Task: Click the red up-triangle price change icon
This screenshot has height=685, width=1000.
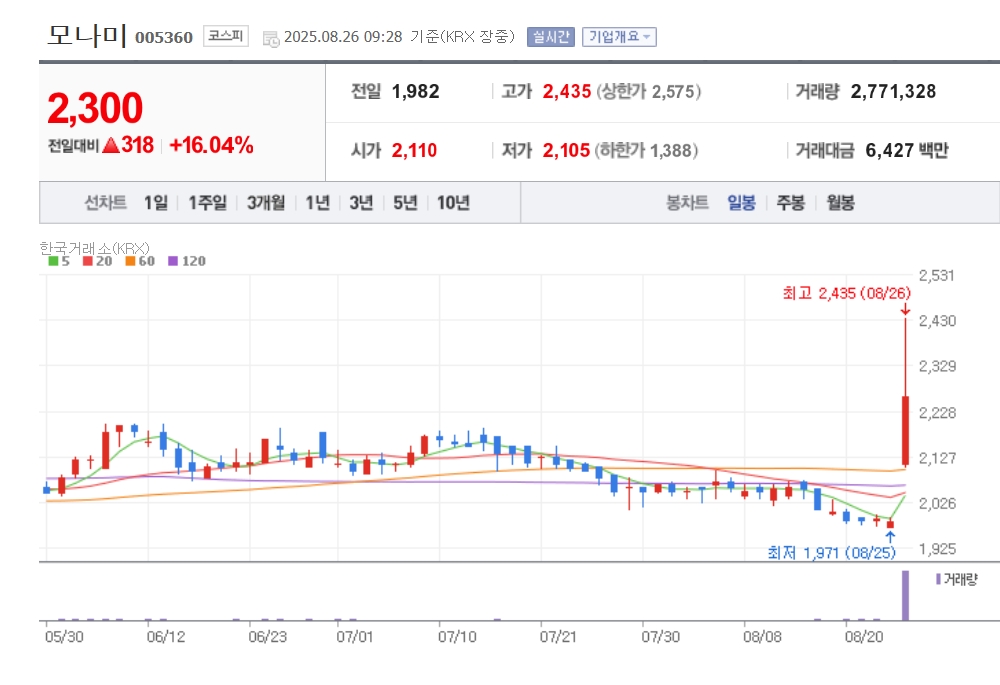Action: [111, 145]
